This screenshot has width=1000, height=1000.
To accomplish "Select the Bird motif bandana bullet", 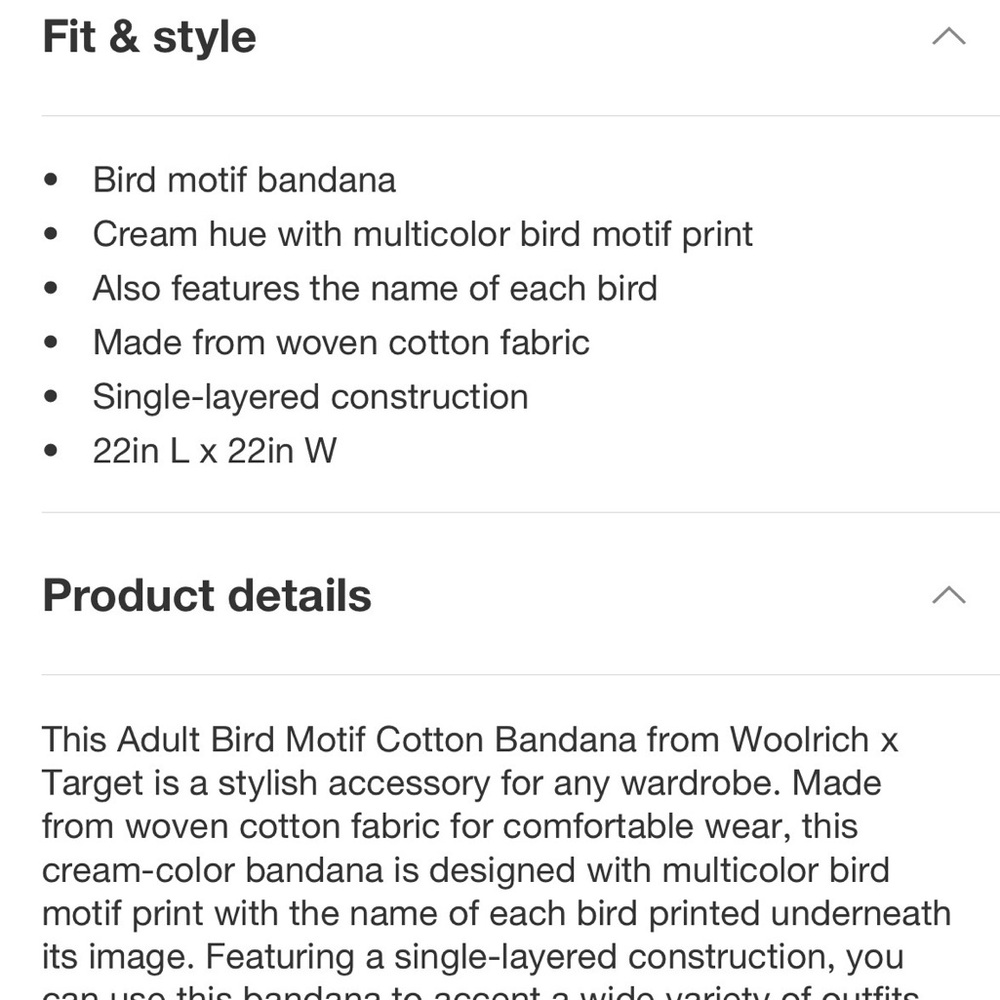I will (x=244, y=180).
